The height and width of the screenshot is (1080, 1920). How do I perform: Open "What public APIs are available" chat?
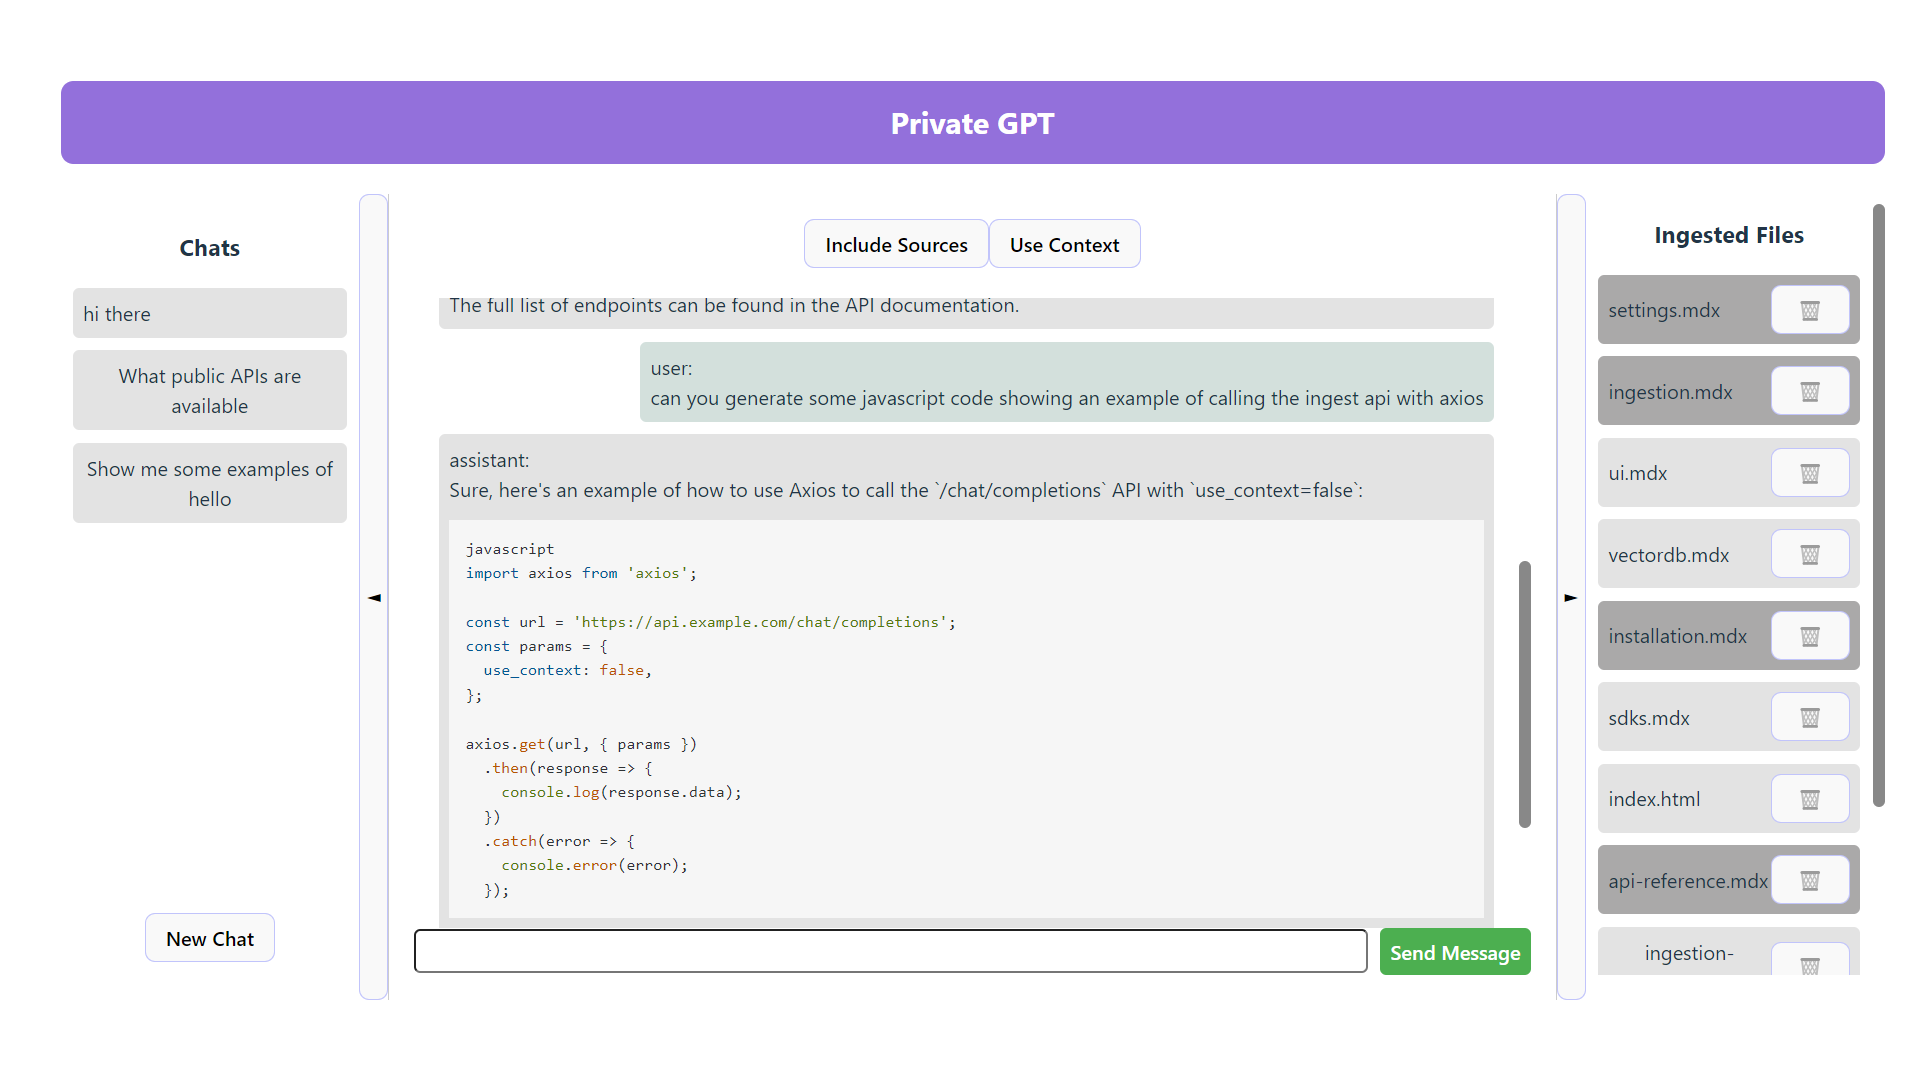tap(209, 391)
